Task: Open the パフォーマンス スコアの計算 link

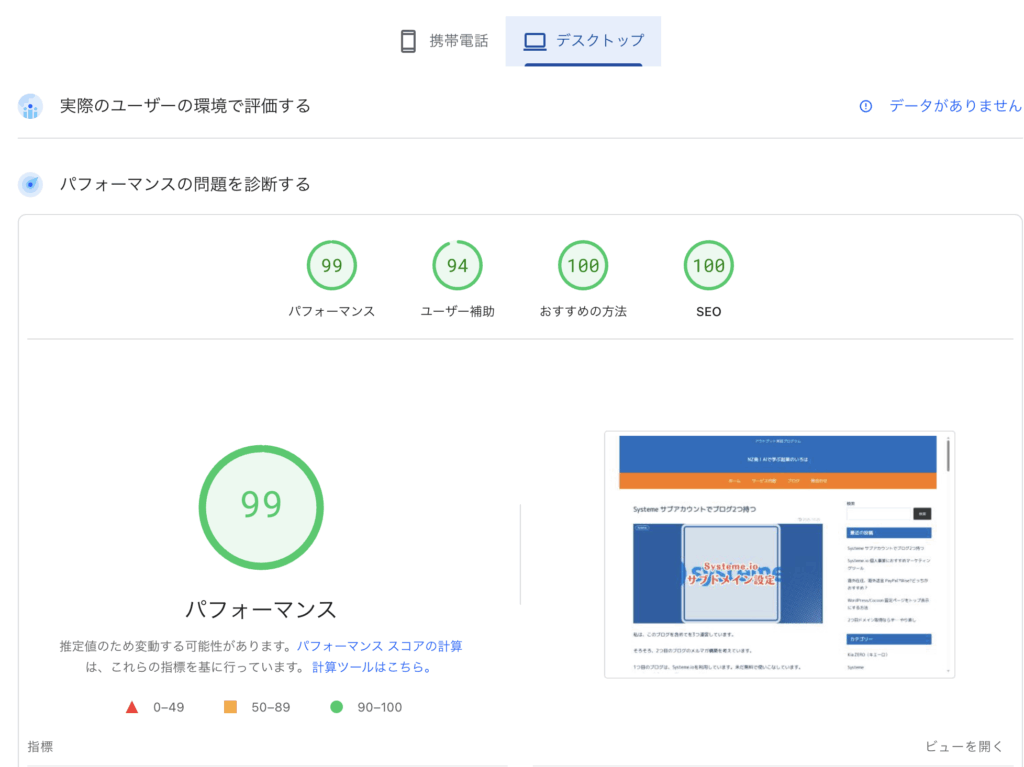Action: tap(379, 646)
